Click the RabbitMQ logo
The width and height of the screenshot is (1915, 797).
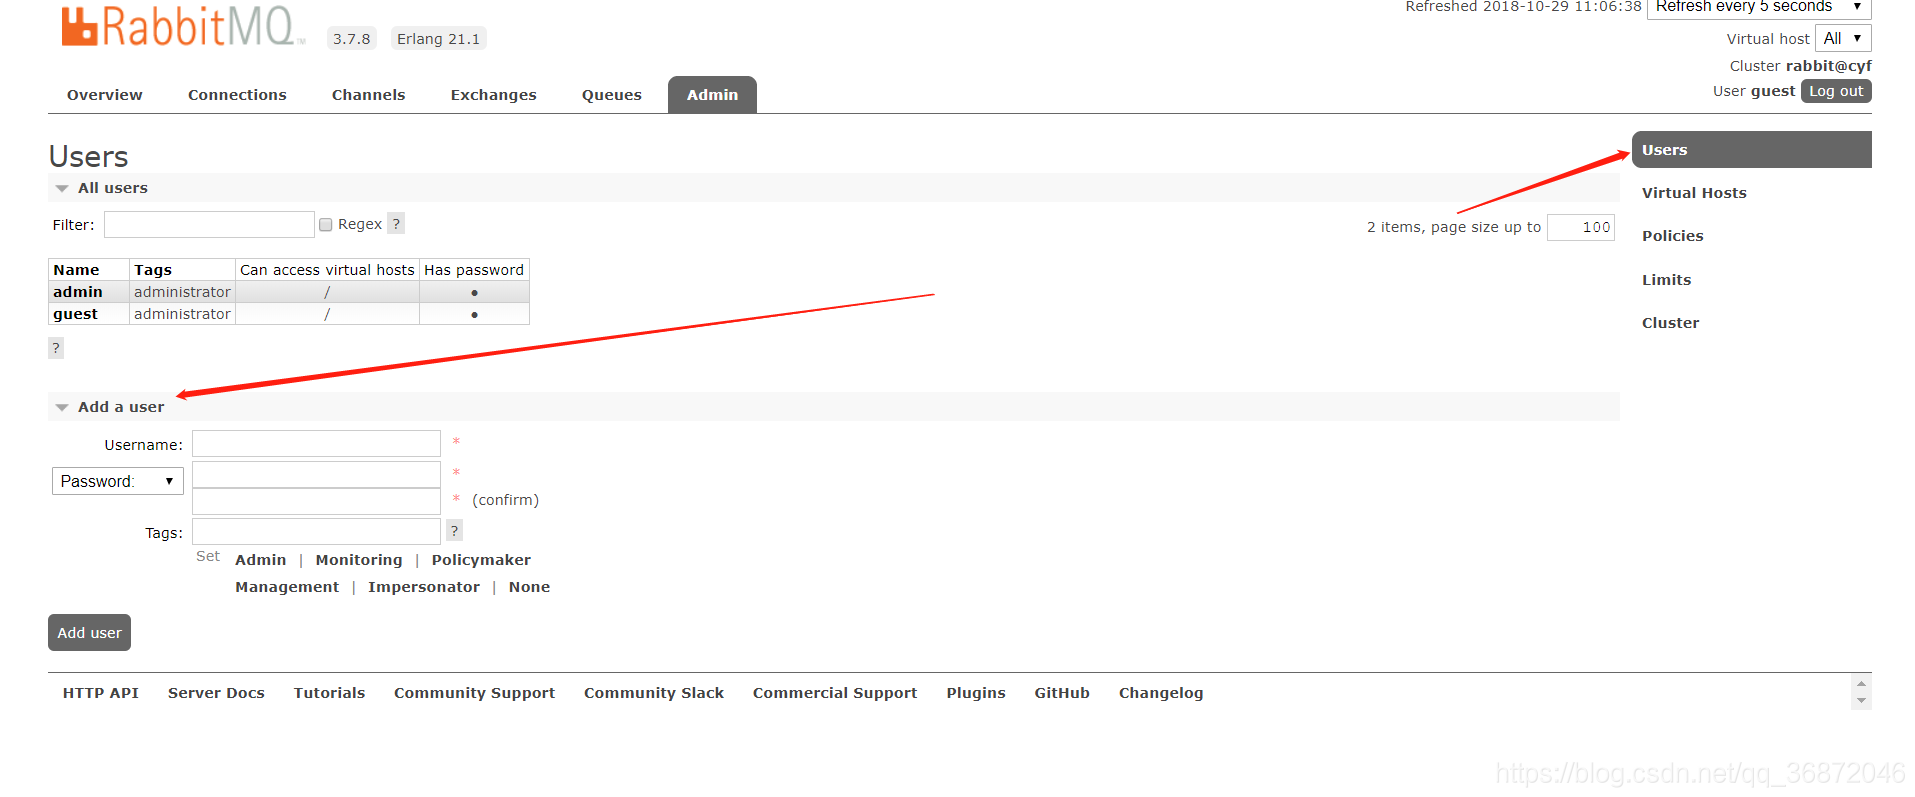click(x=183, y=27)
